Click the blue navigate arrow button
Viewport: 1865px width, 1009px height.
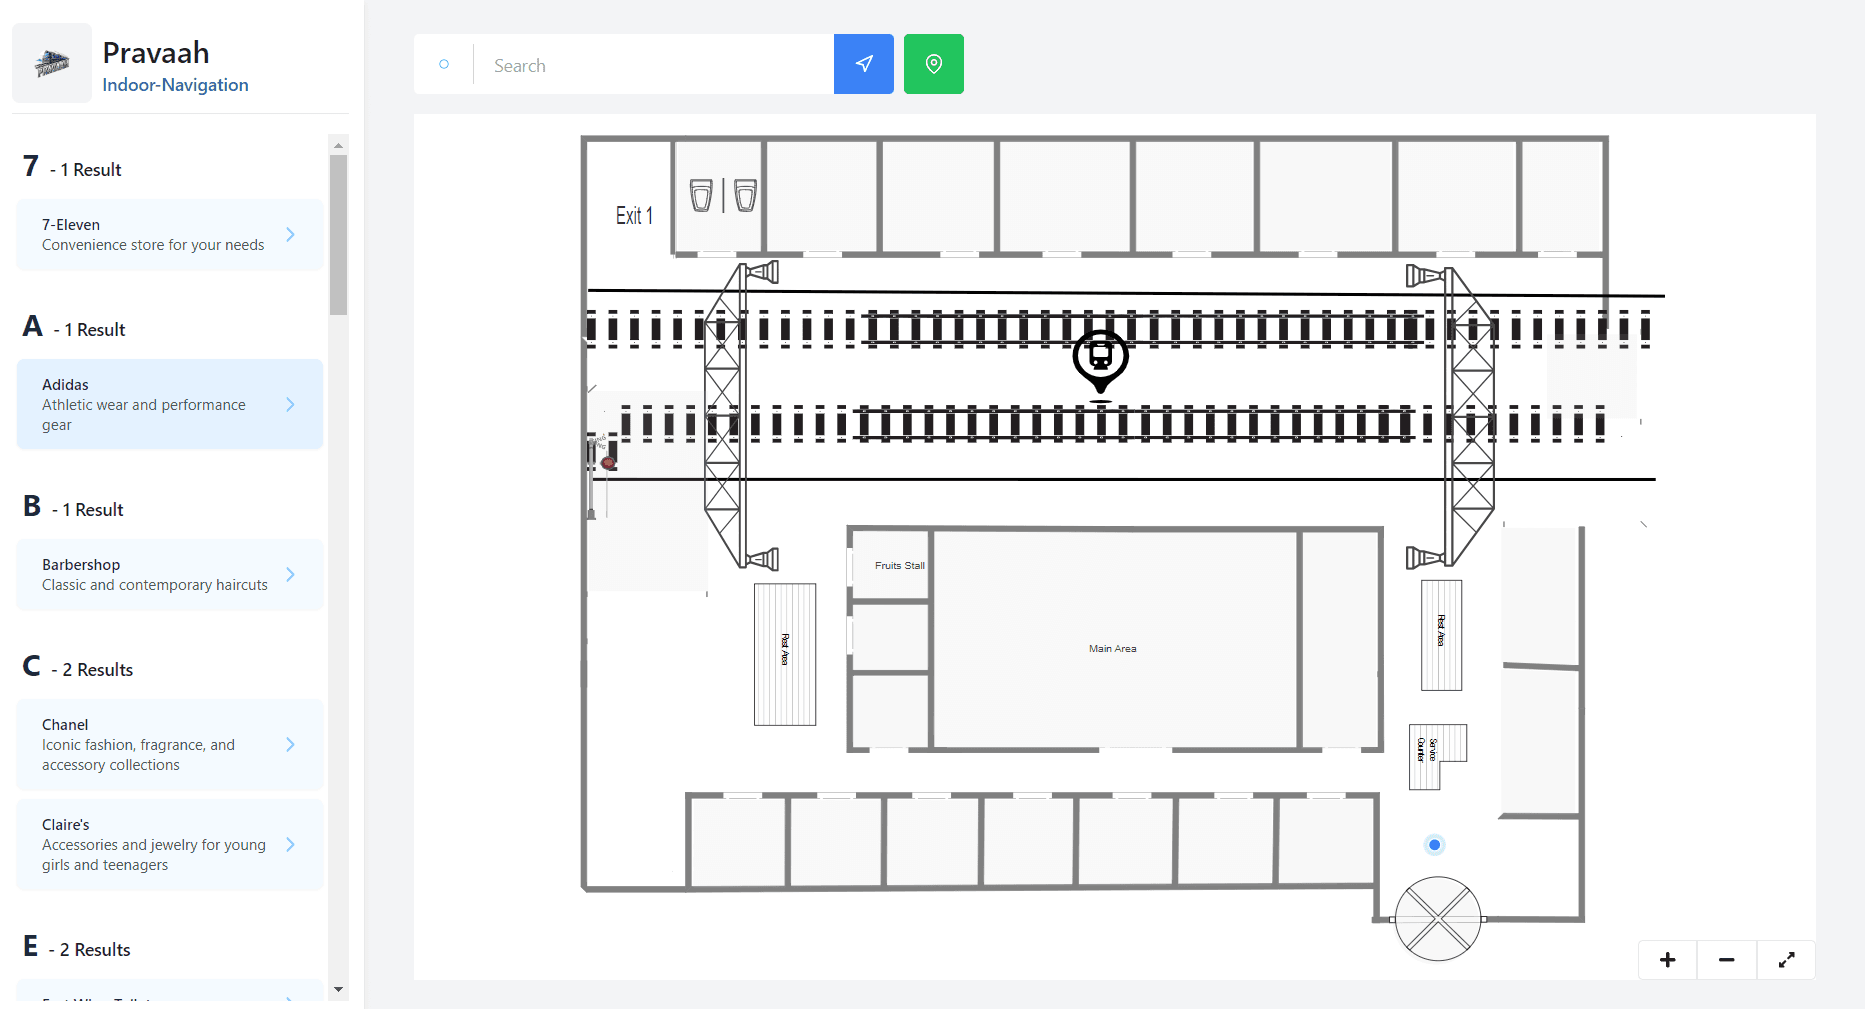pos(864,64)
